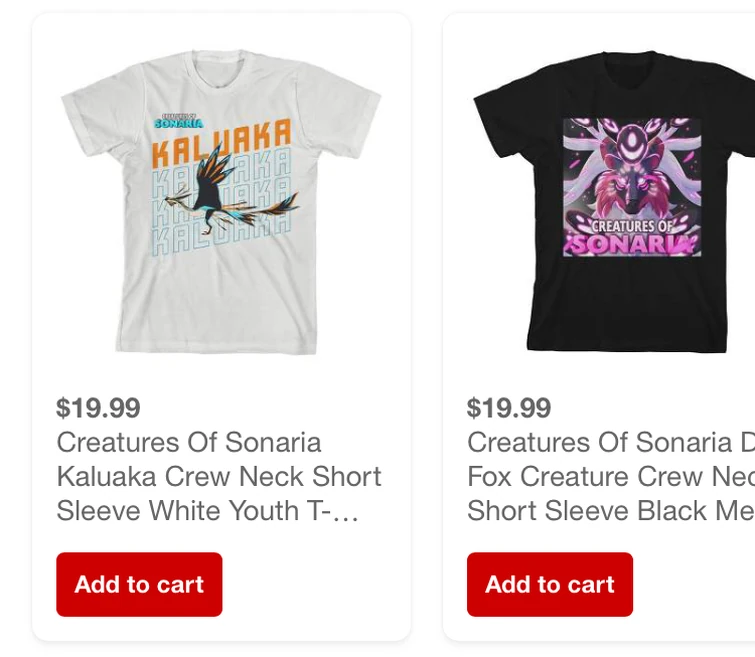Image resolution: width=755 pixels, height=657 pixels.
Task: Click "Creatures Of Sonaria" heading of the black shirt
Action: coord(599,442)
